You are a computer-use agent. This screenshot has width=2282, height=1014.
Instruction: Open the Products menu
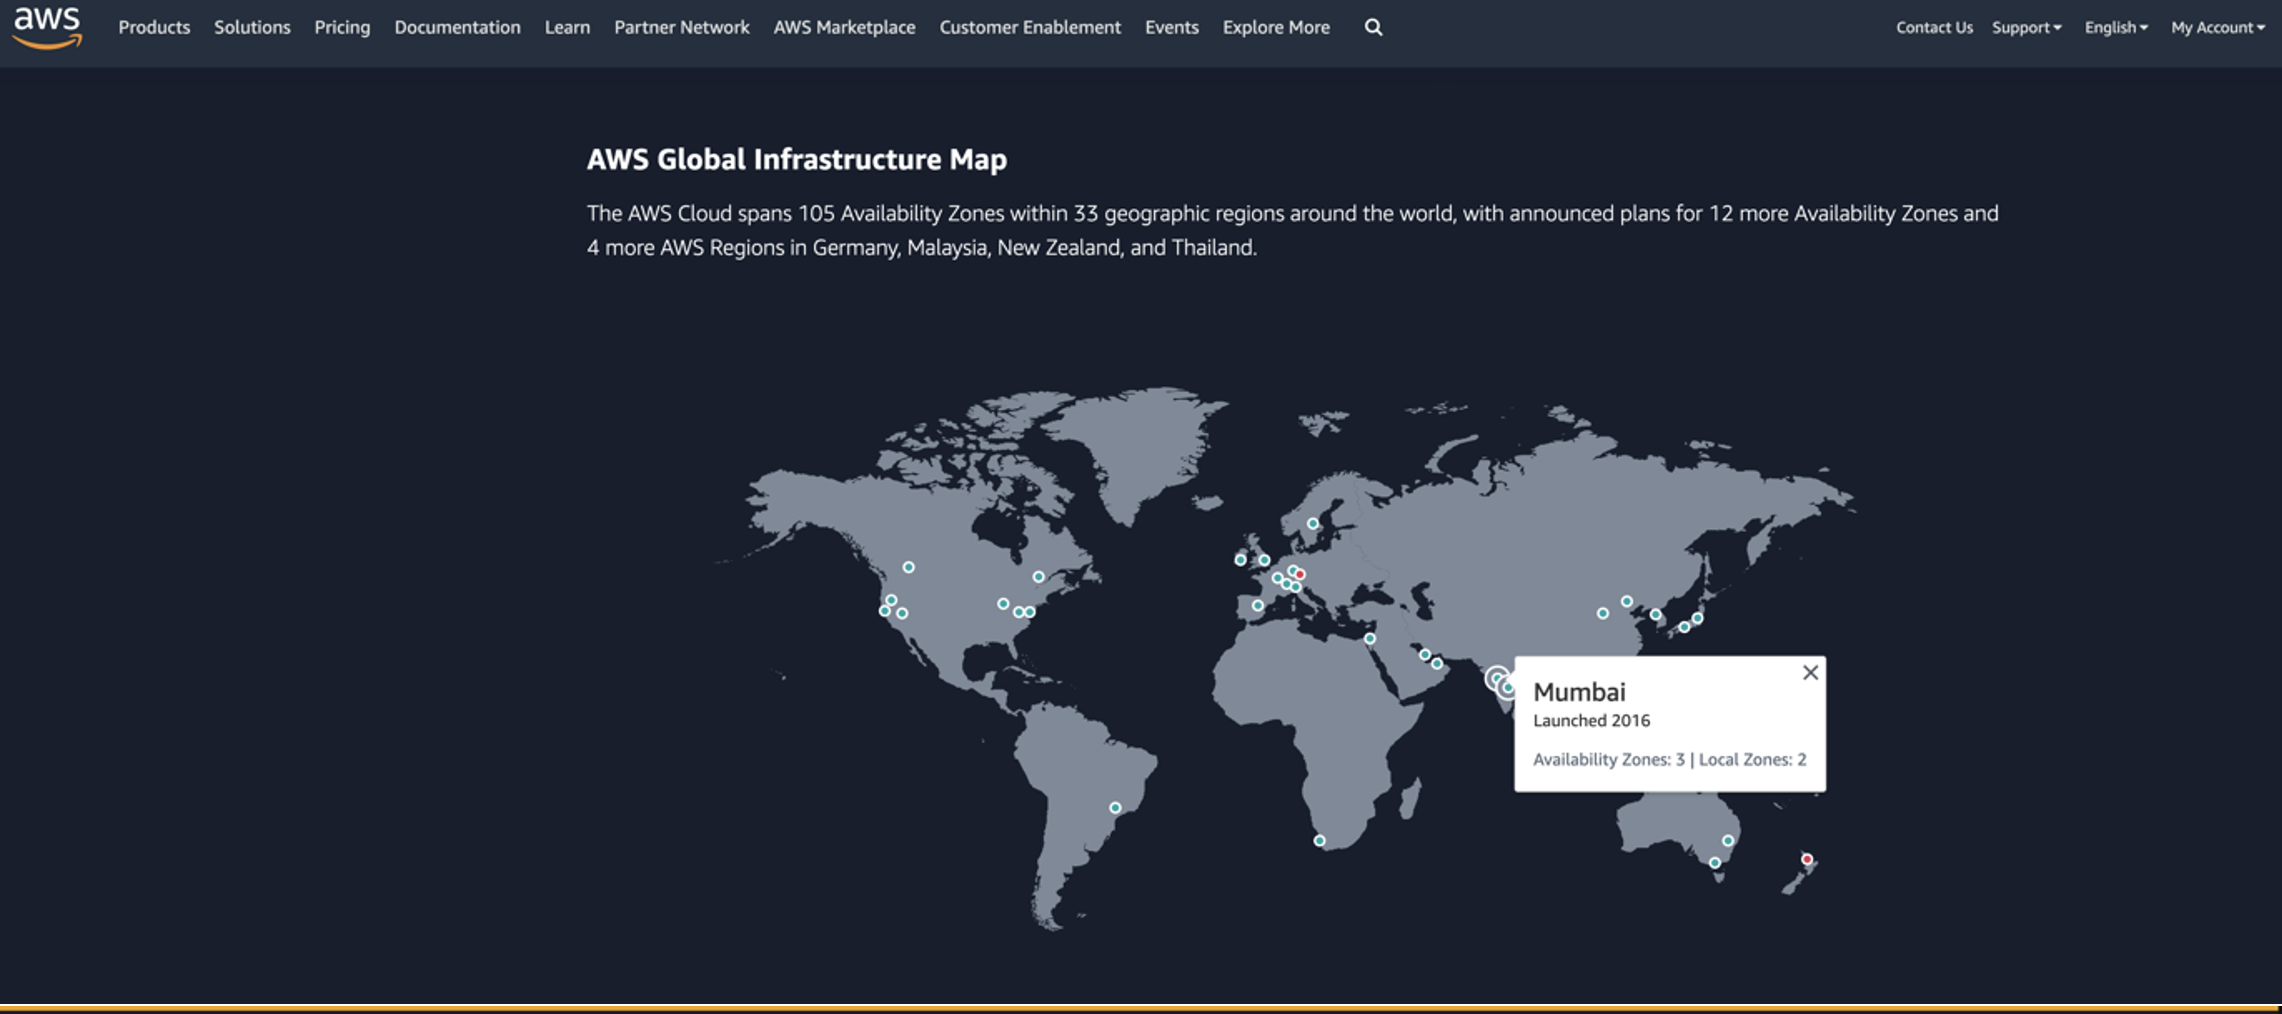pyautogui.click(x=154, y=27)
